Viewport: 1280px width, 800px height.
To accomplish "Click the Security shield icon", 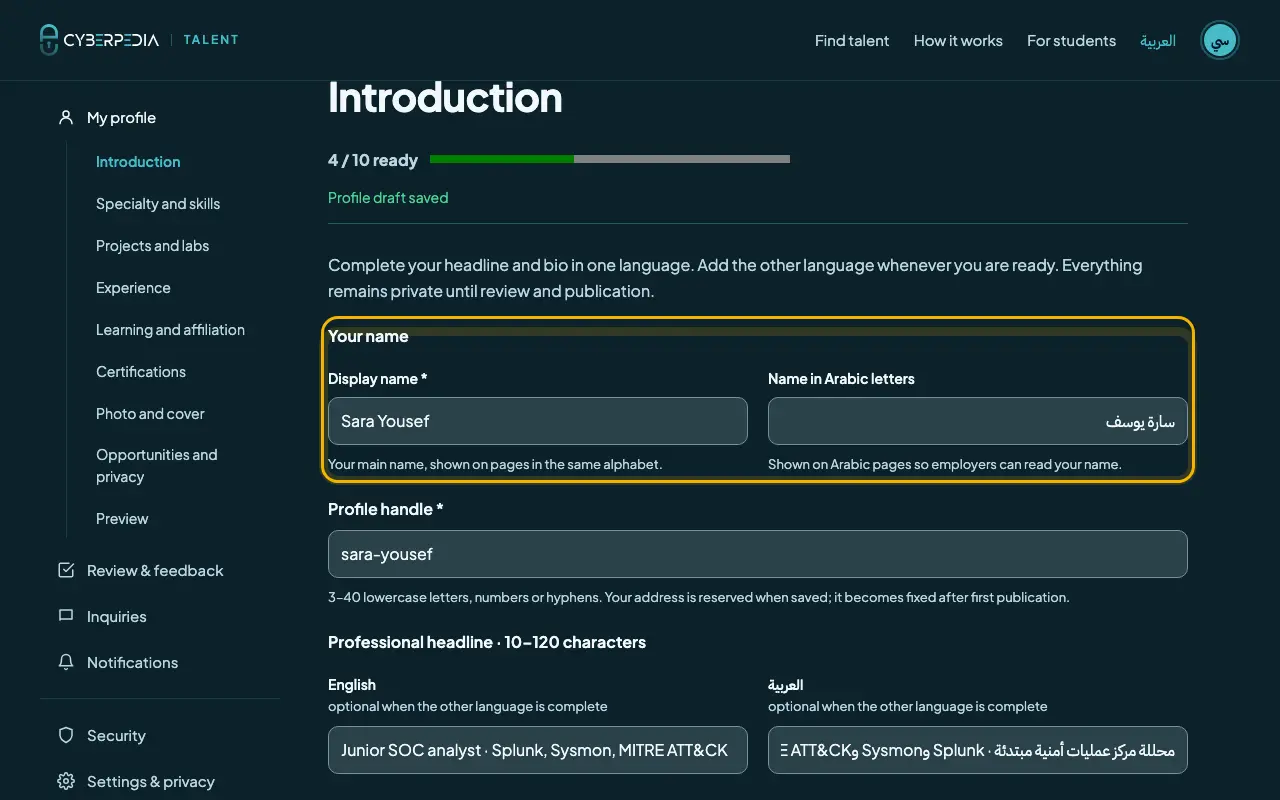I will coord(66,735).
